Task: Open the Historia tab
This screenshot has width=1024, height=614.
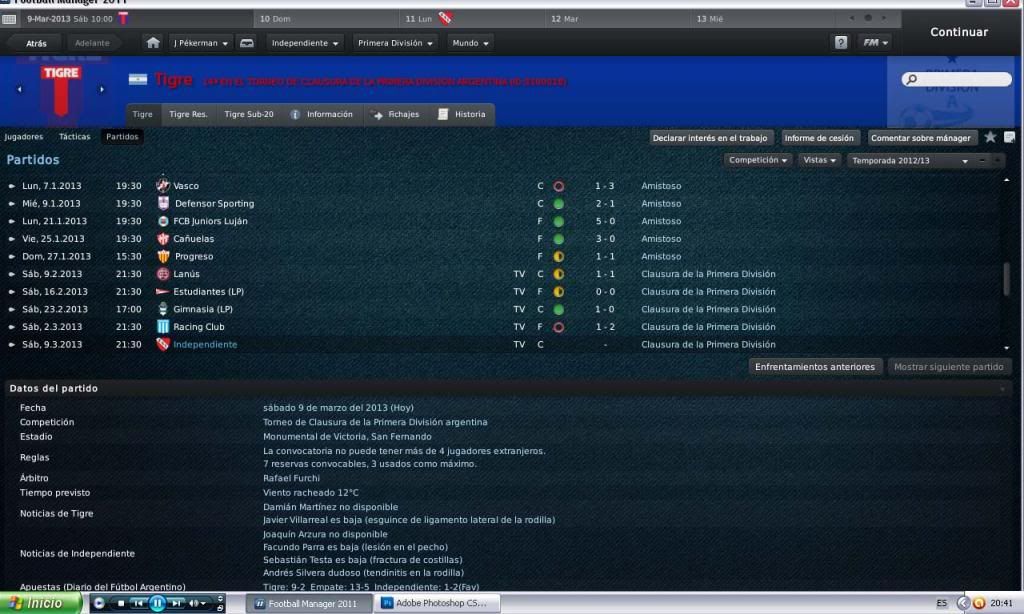Action: [x=462, y=114]
